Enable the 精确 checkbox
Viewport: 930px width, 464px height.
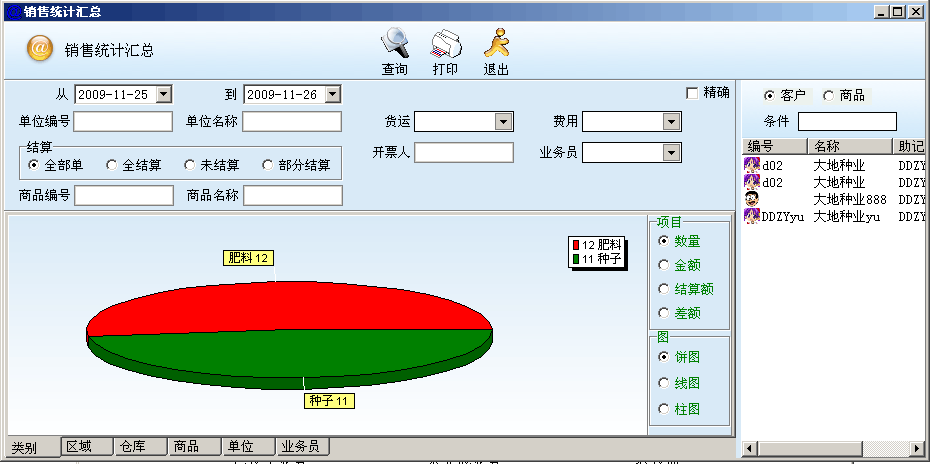click(692, 93)
